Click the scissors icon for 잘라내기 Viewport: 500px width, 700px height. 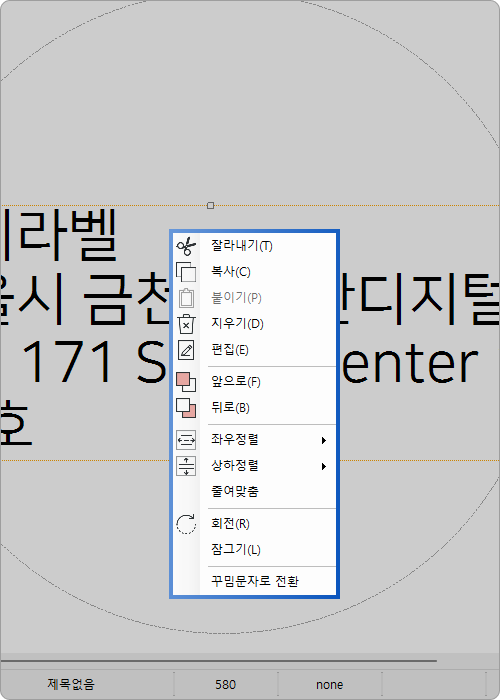coord(186,246)
